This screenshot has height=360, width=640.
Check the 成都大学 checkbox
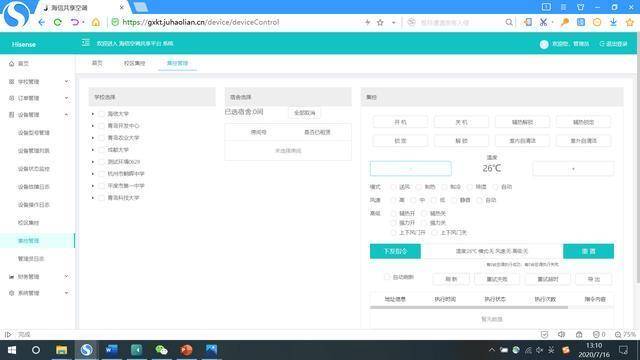tap(101, 150)
